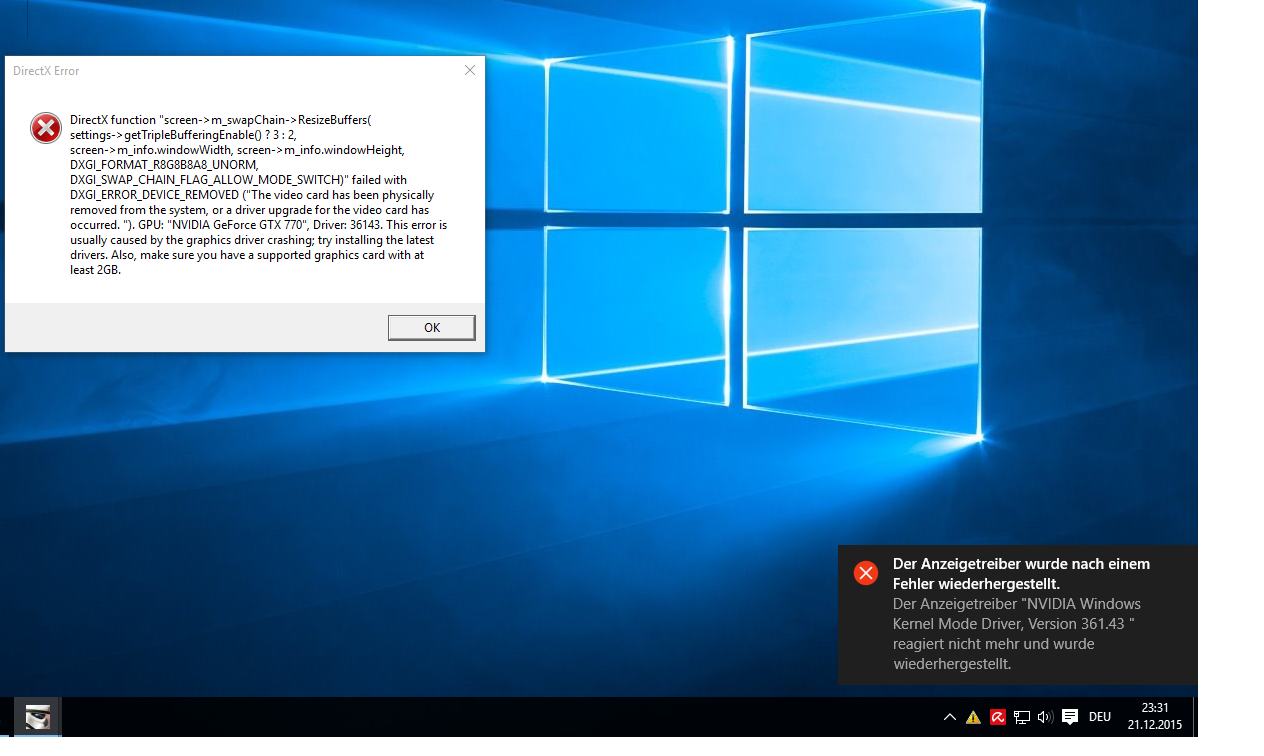Click OK in the DirectX Error dialog
This screenshot has height=756, width=1264.
click(431, 327)
